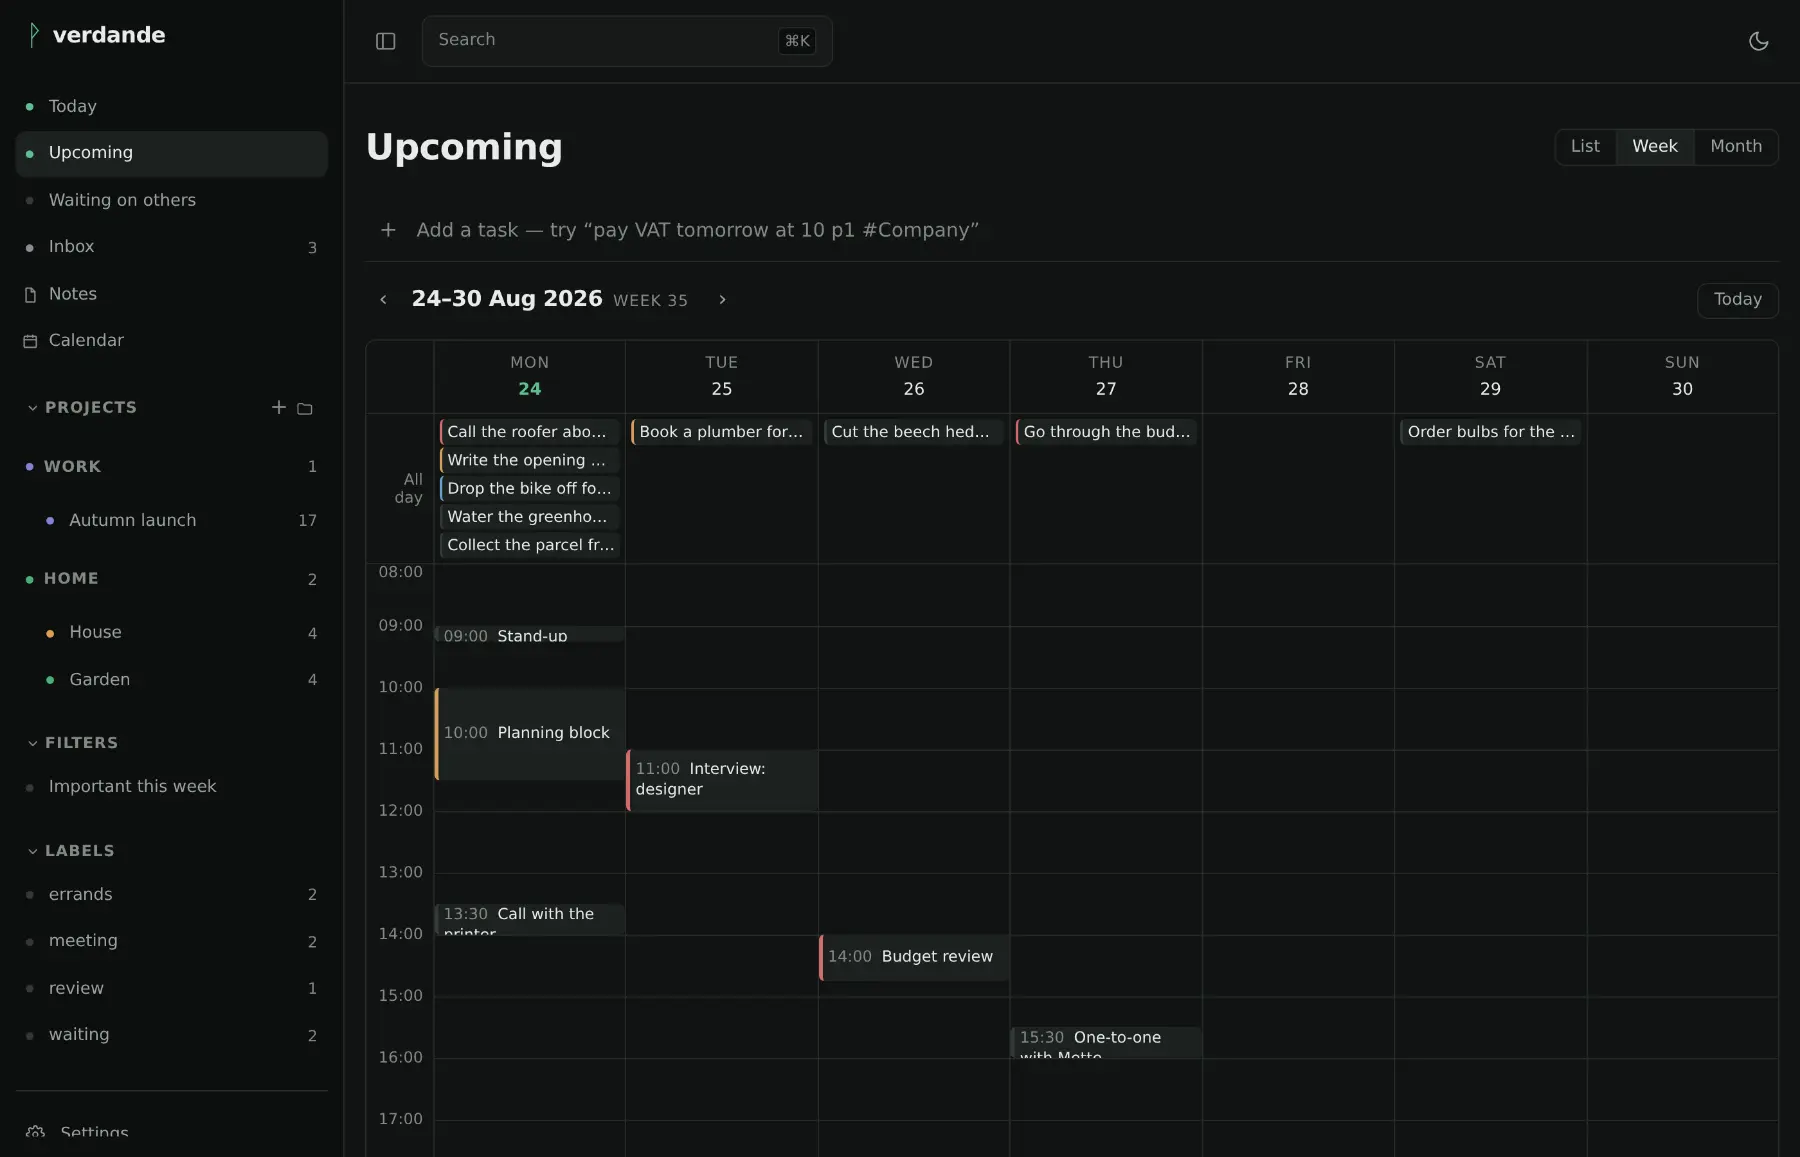Image resolution: width=1800 pixels, height=1157 pixels.
Task: Collapse the FILTERS section
Action: coord(73,743)
